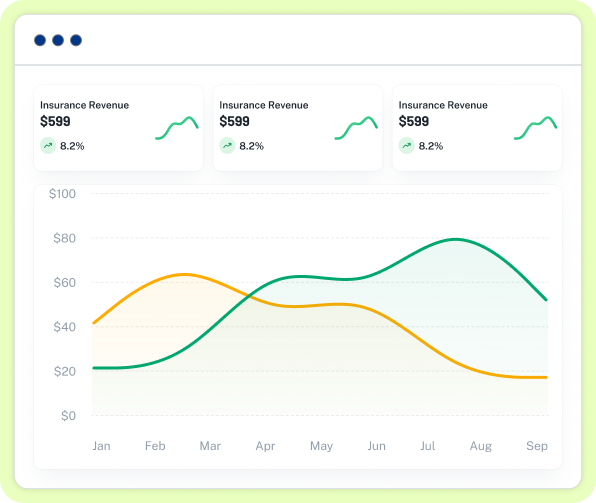Select the Jun month label

tap(376, 446)
